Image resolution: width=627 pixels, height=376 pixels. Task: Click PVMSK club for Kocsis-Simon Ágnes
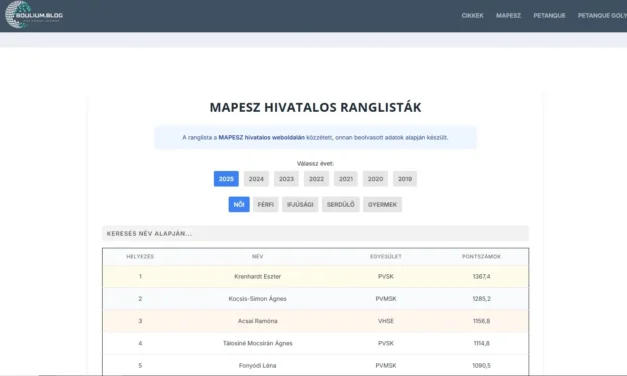[386, 299]
